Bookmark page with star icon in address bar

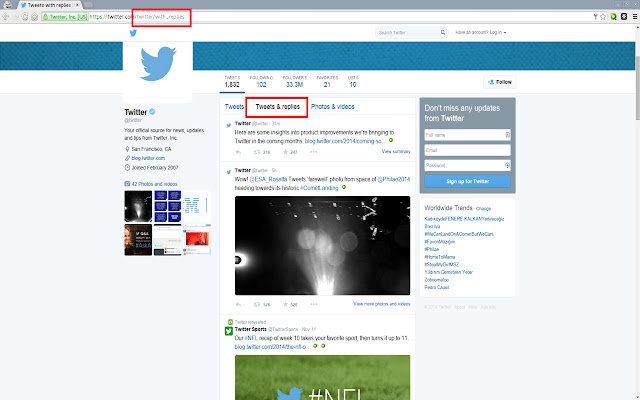[x=603, y=17]
